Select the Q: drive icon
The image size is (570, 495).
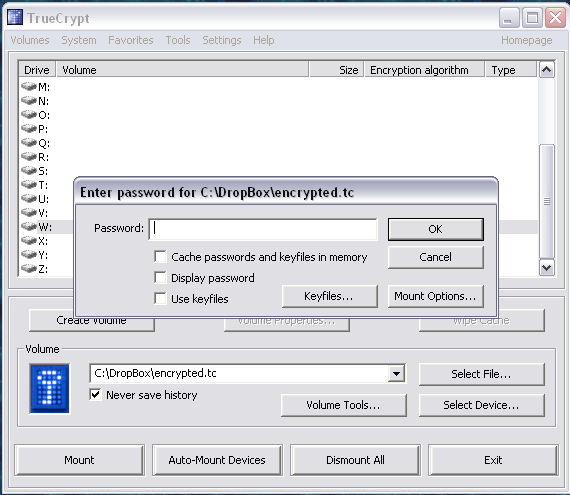pos(29,142)
